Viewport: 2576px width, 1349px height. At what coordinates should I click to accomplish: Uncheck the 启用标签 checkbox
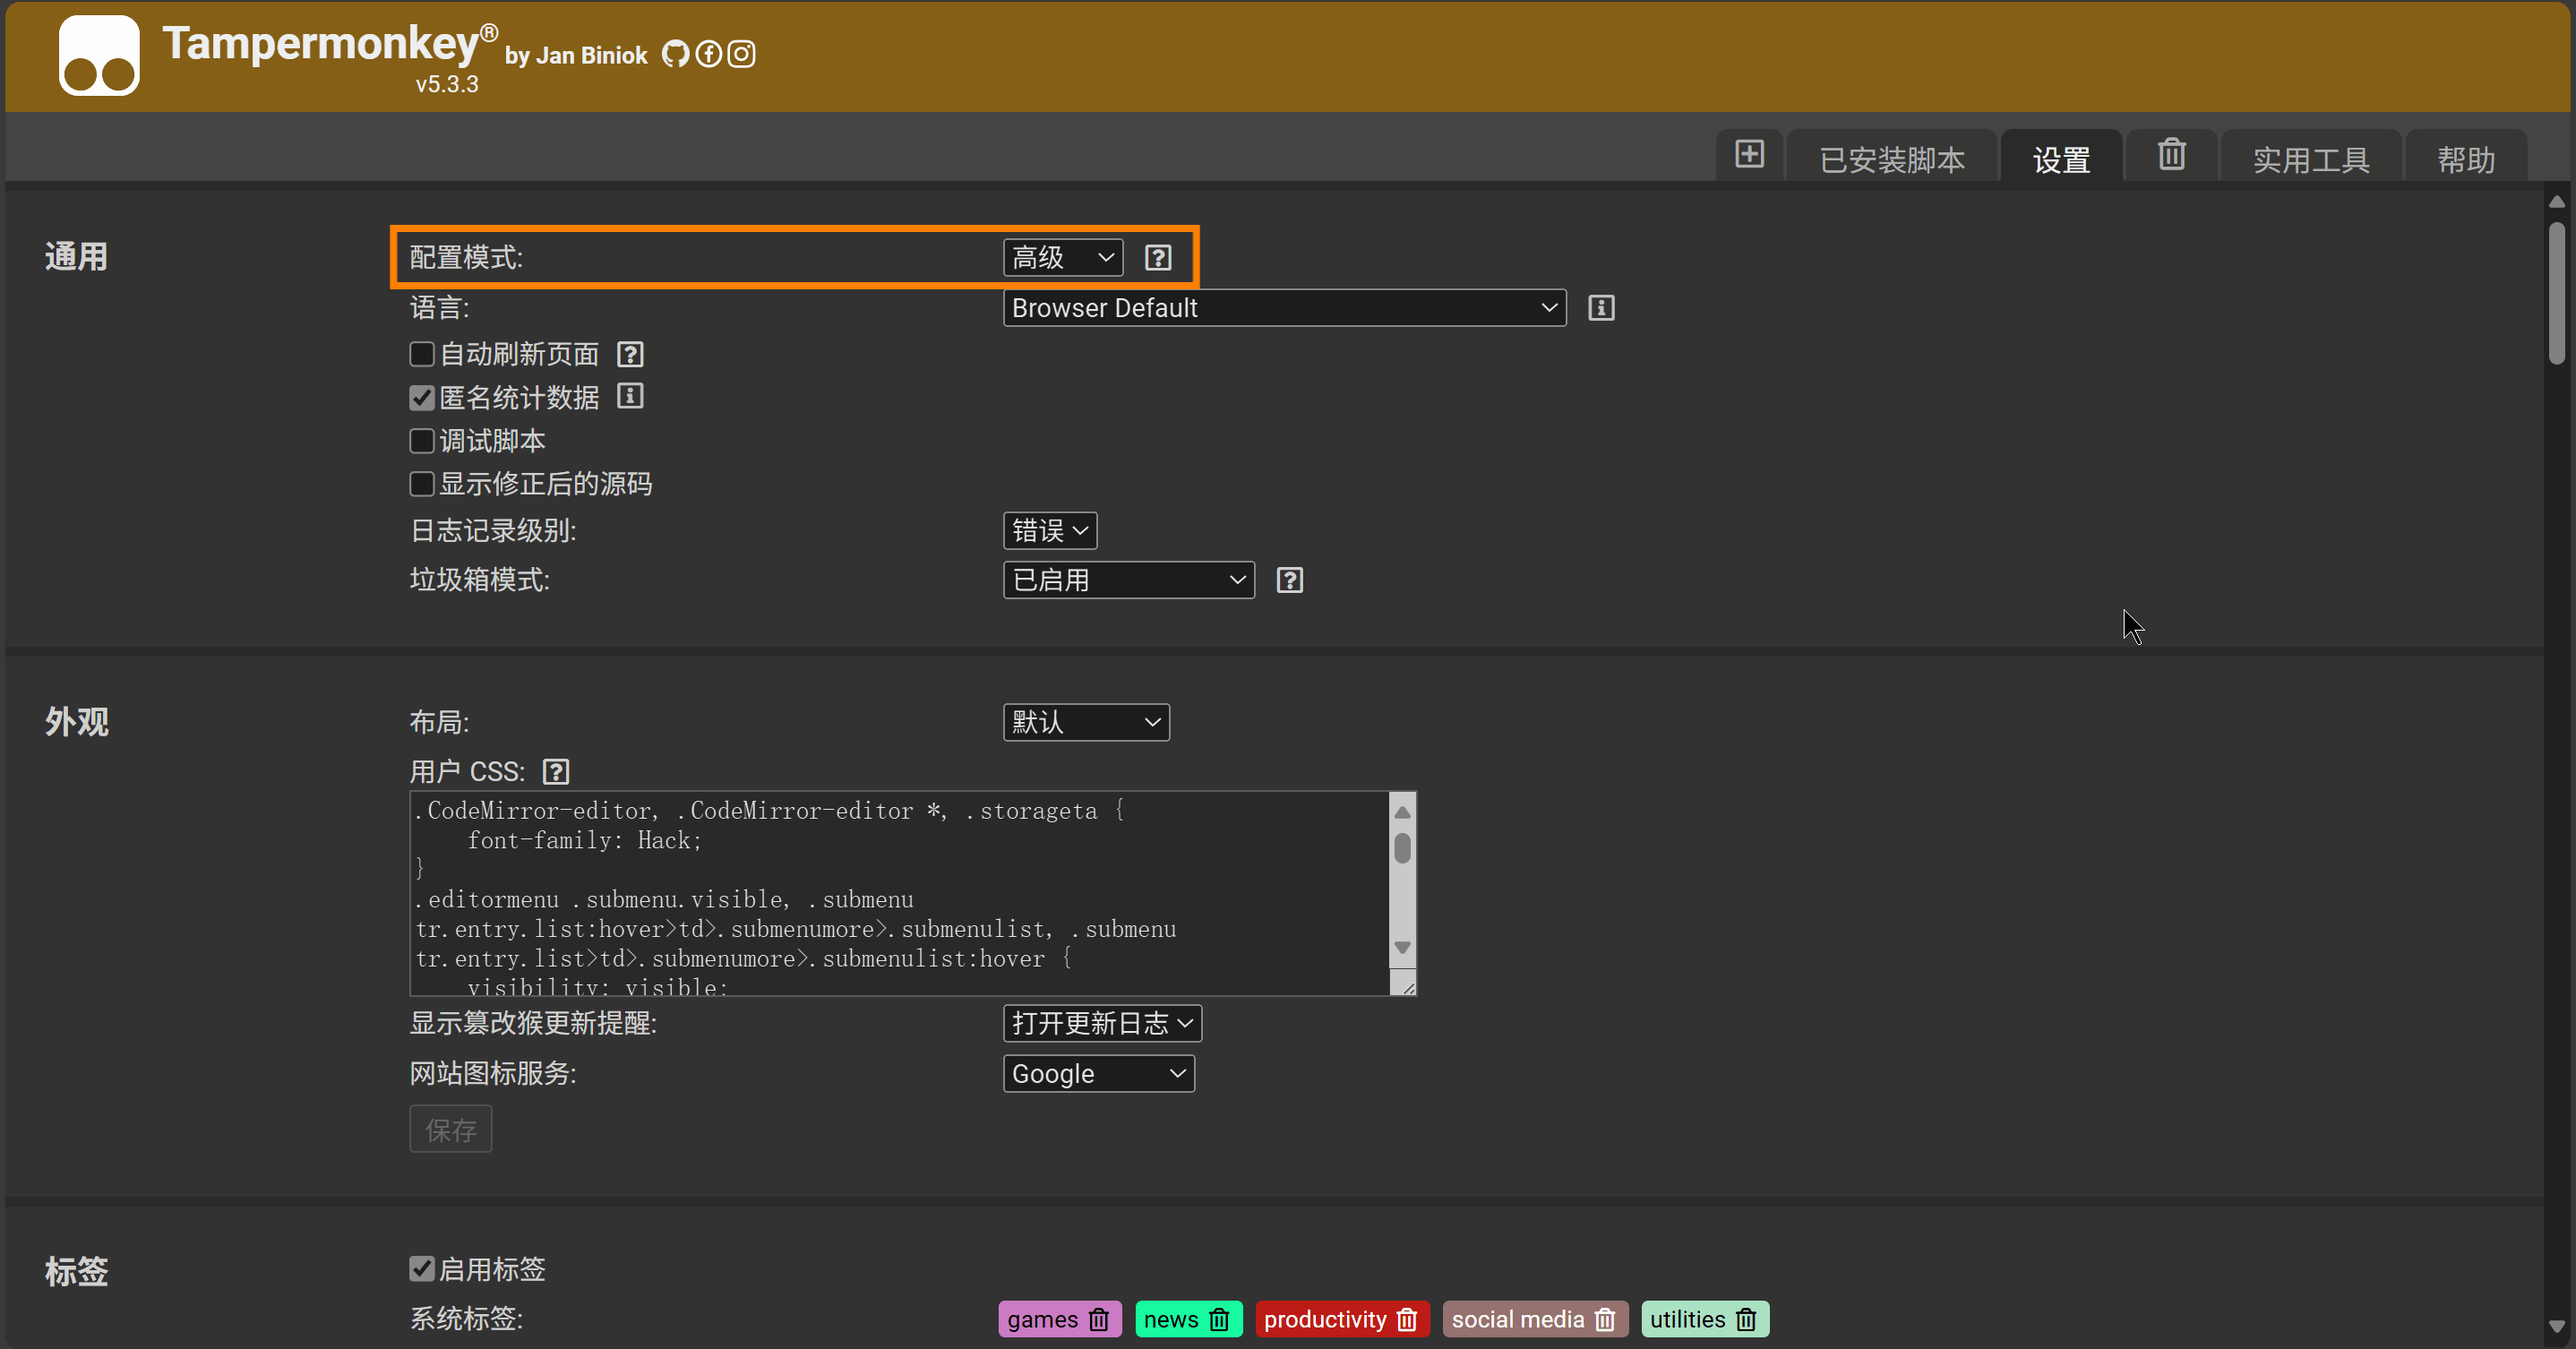422,1269
